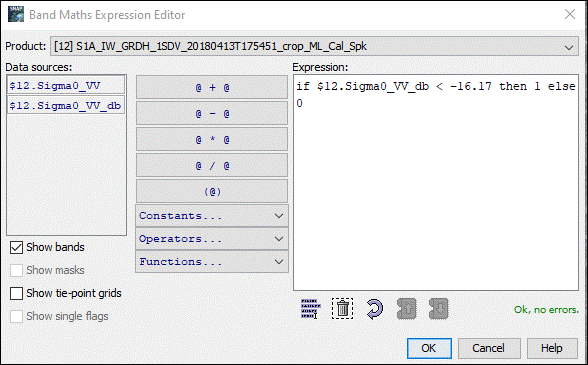The height and width of the screenshot is (365, 588).
Task: Undo the last expression edit
Action: point(374,309)
